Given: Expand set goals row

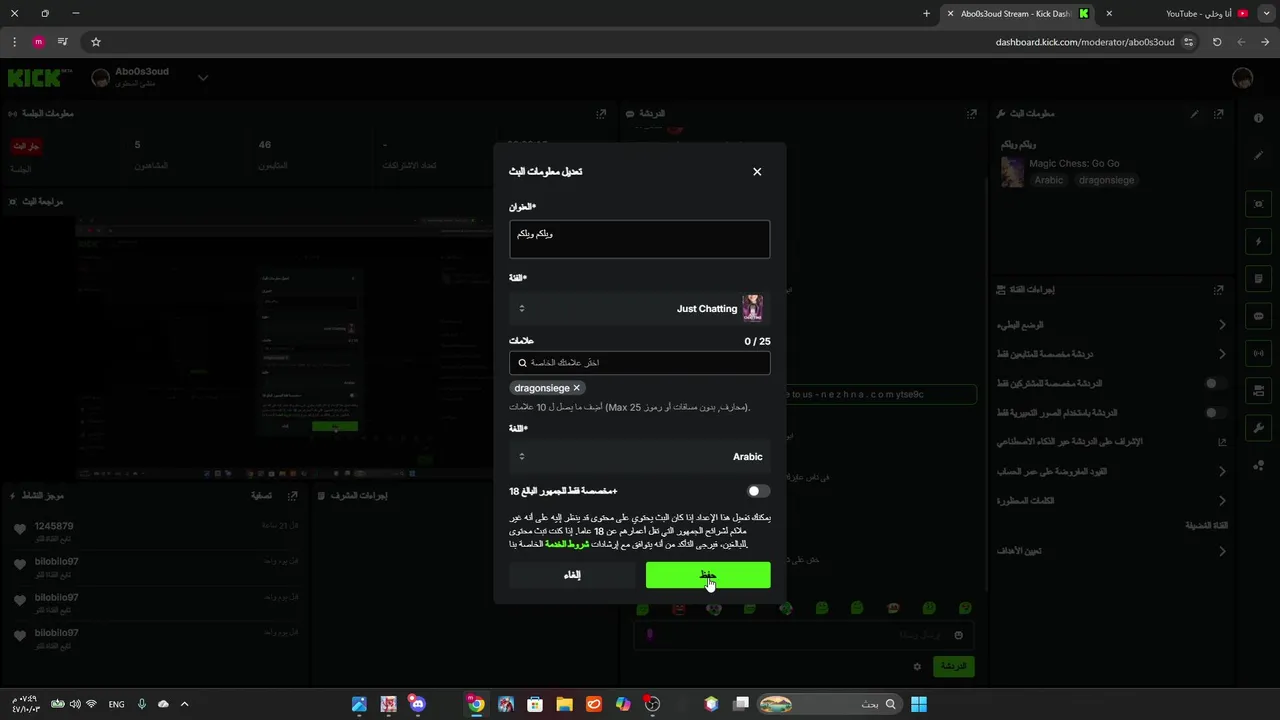Looking at the screenshot, I should (x=1111, y=551).
